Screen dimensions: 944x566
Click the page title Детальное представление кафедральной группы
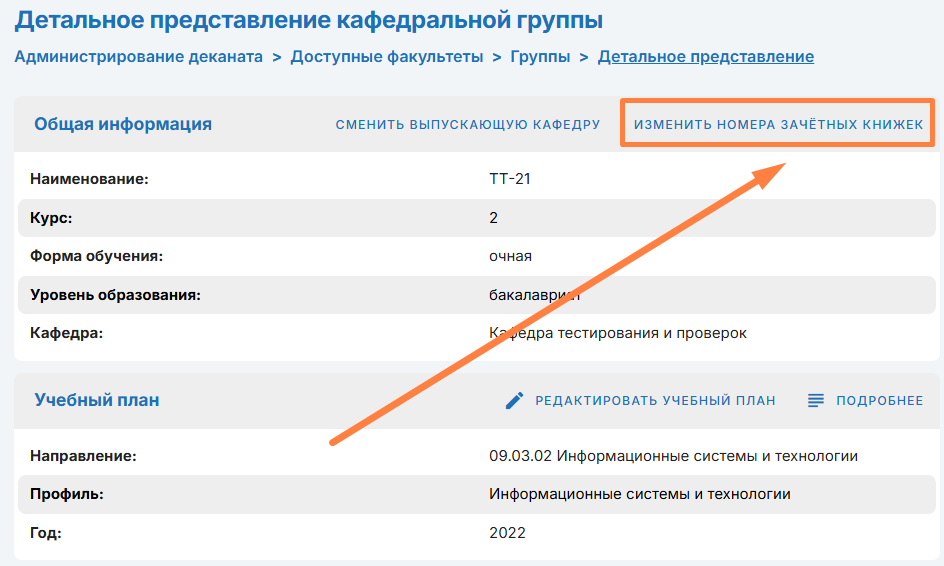(309, 19)
